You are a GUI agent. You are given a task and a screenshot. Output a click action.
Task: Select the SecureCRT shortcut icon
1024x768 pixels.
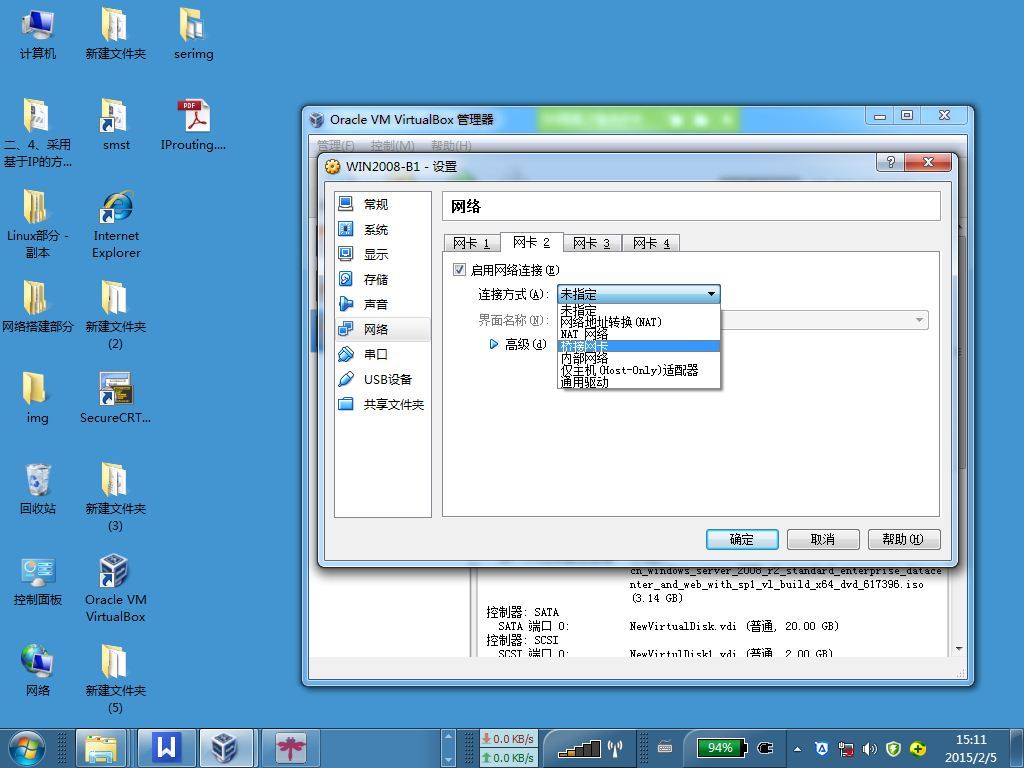(116, 398)
